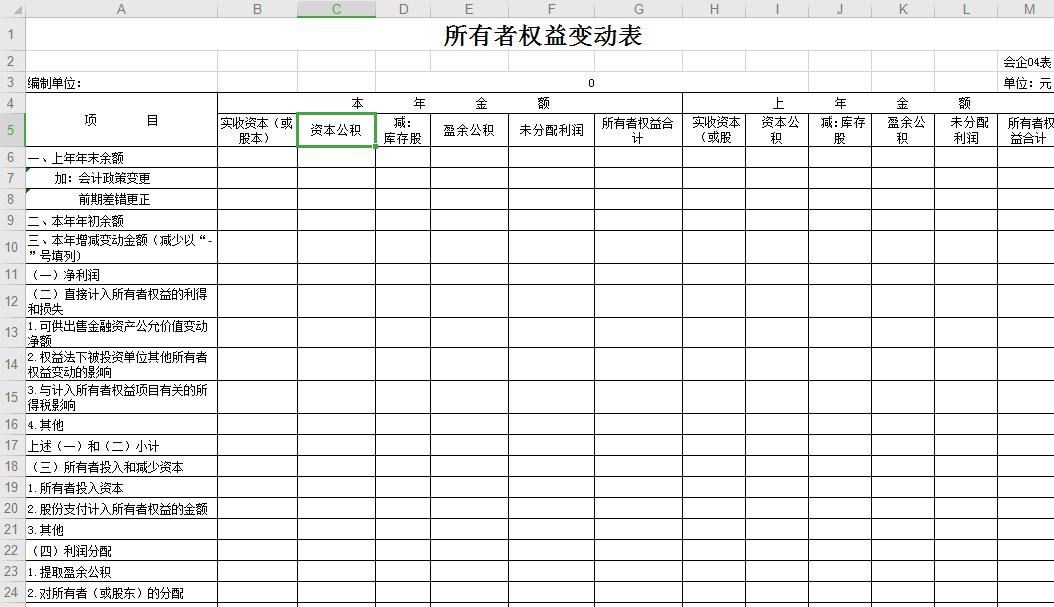Select the (四)利润分配 cell
This screenshot has width=1054, height=607.
pos(121,551)
